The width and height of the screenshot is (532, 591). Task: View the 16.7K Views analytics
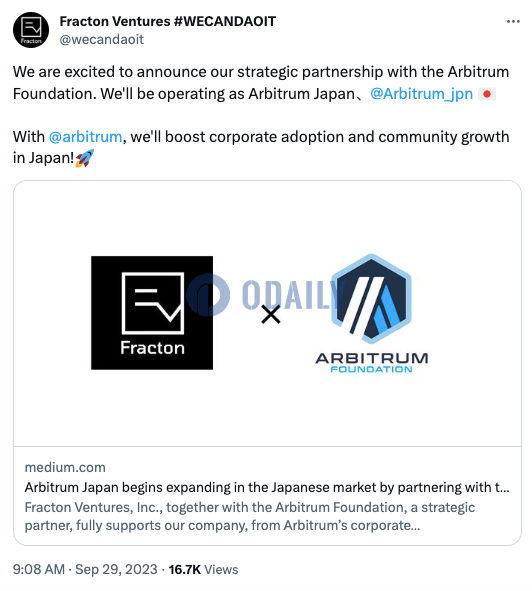tap(203, 569)
